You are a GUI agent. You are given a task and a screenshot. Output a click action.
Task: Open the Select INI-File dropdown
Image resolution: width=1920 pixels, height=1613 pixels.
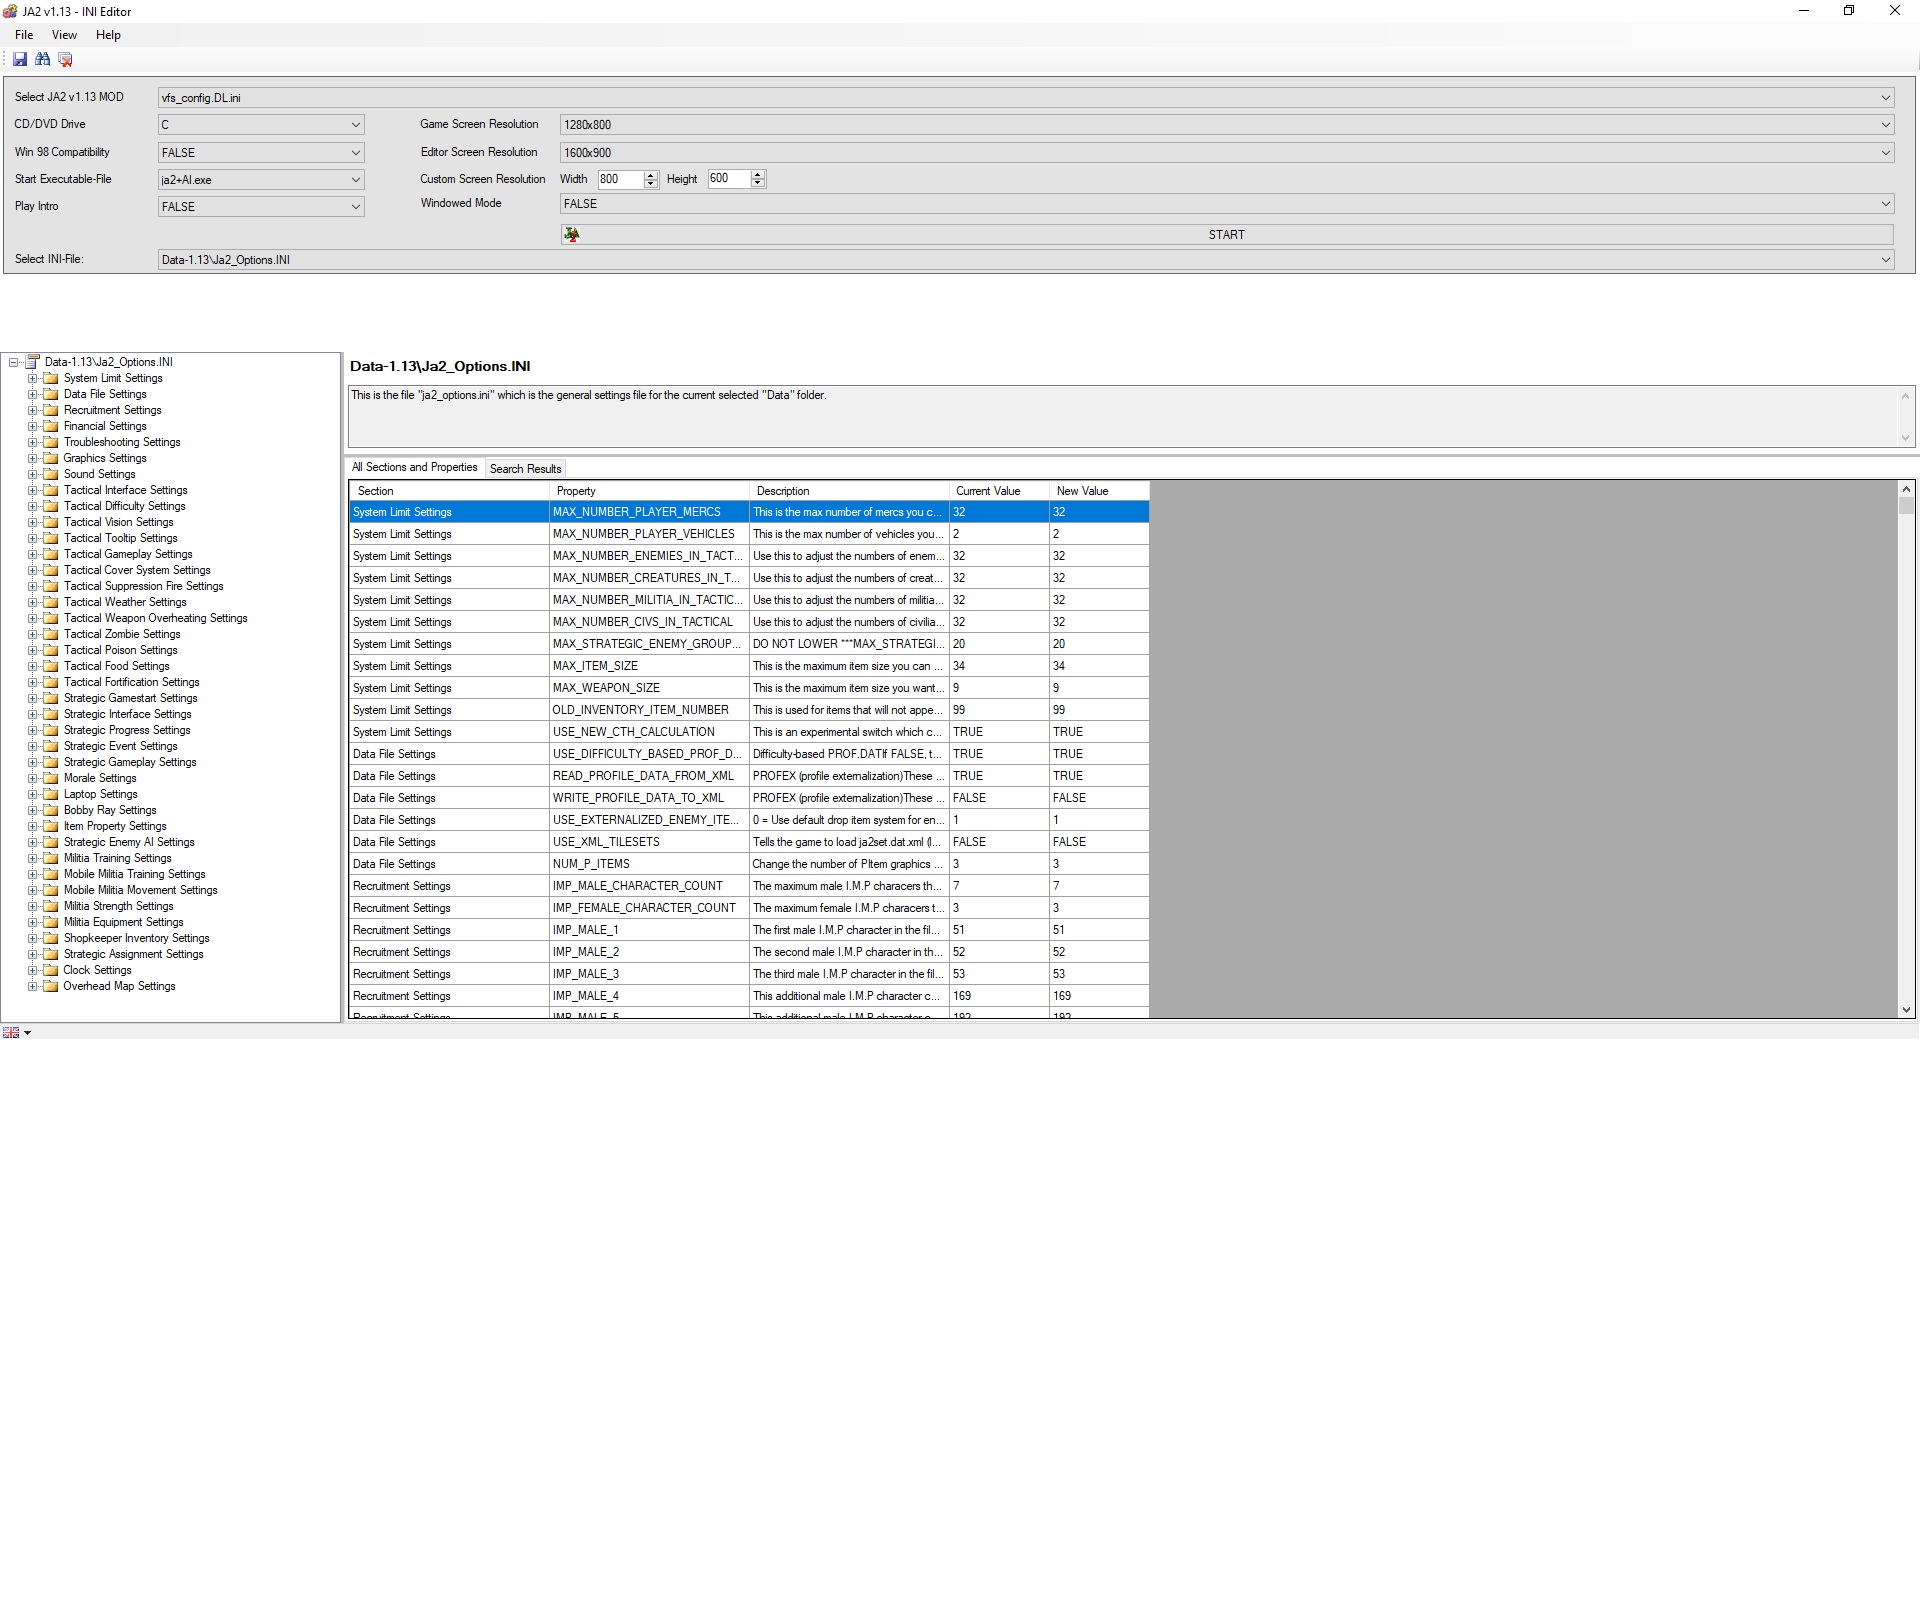[1026, 259]
